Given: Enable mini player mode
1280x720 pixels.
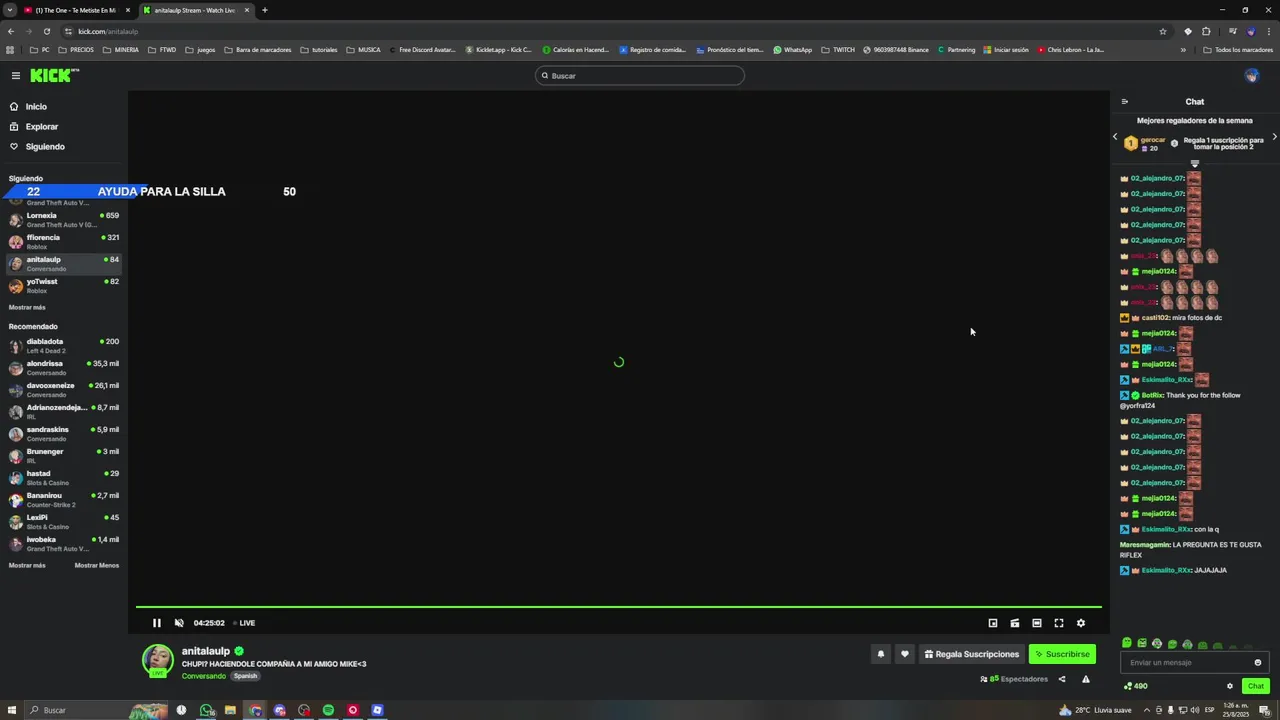Looking at the screenshot, I should coord(993,623).
